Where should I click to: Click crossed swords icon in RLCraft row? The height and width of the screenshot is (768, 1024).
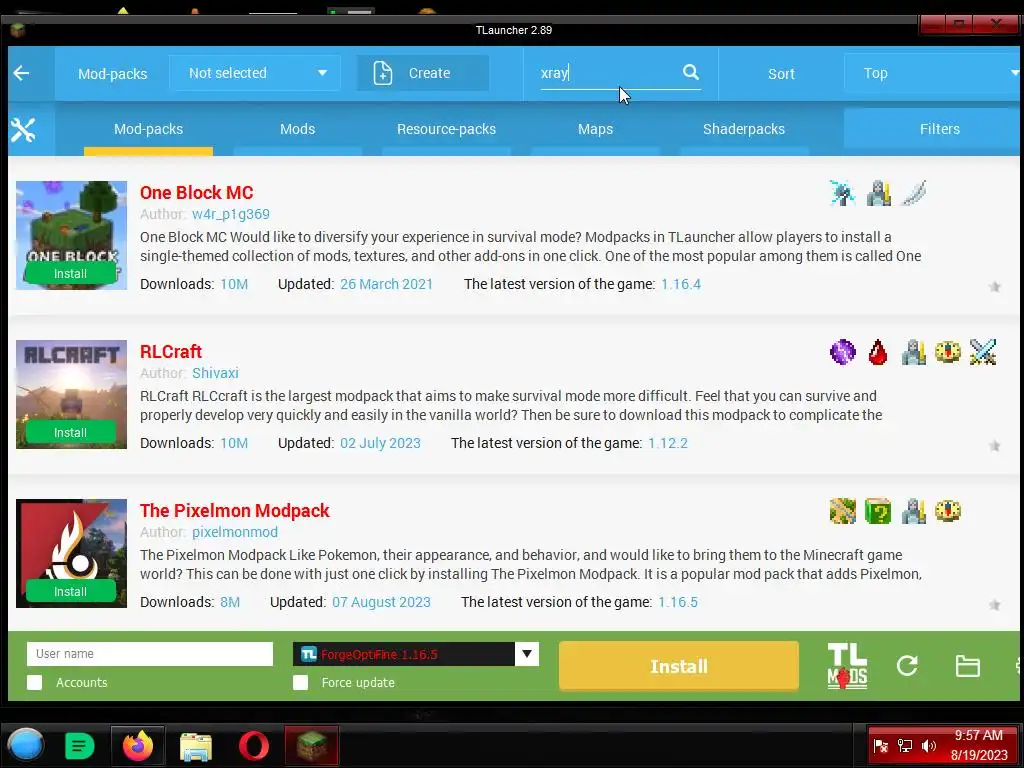(983, 352)
